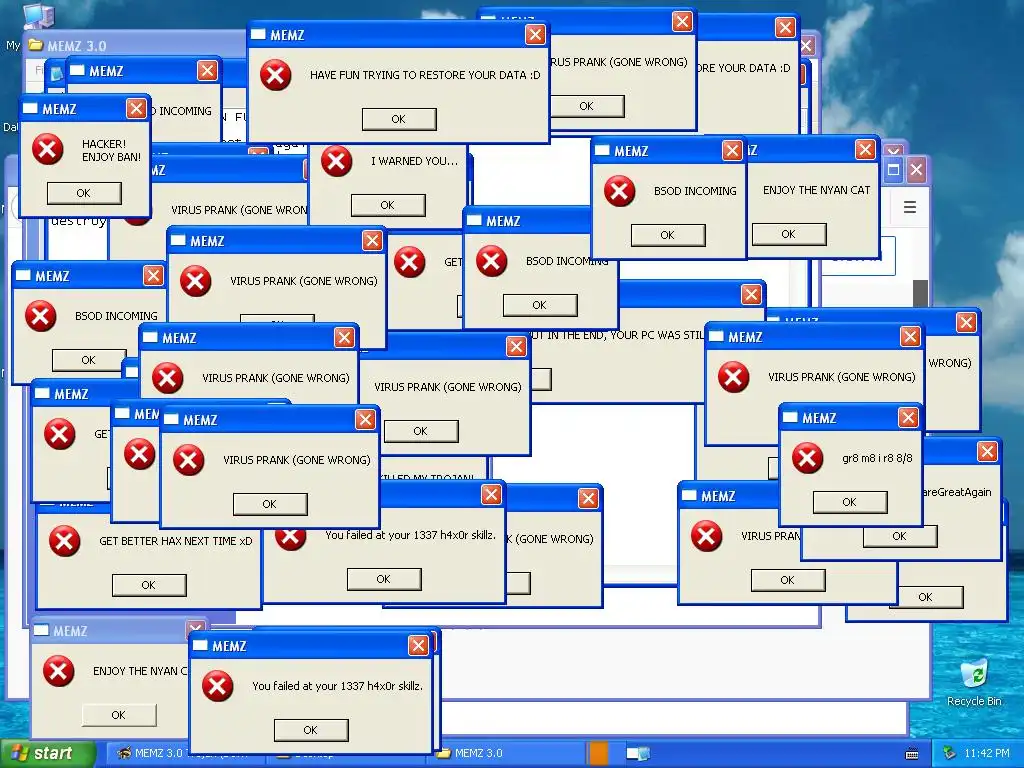Click the HACKER! ENJOY BAN! message text
Screen dimensions: 1024x768
point(111,150)
